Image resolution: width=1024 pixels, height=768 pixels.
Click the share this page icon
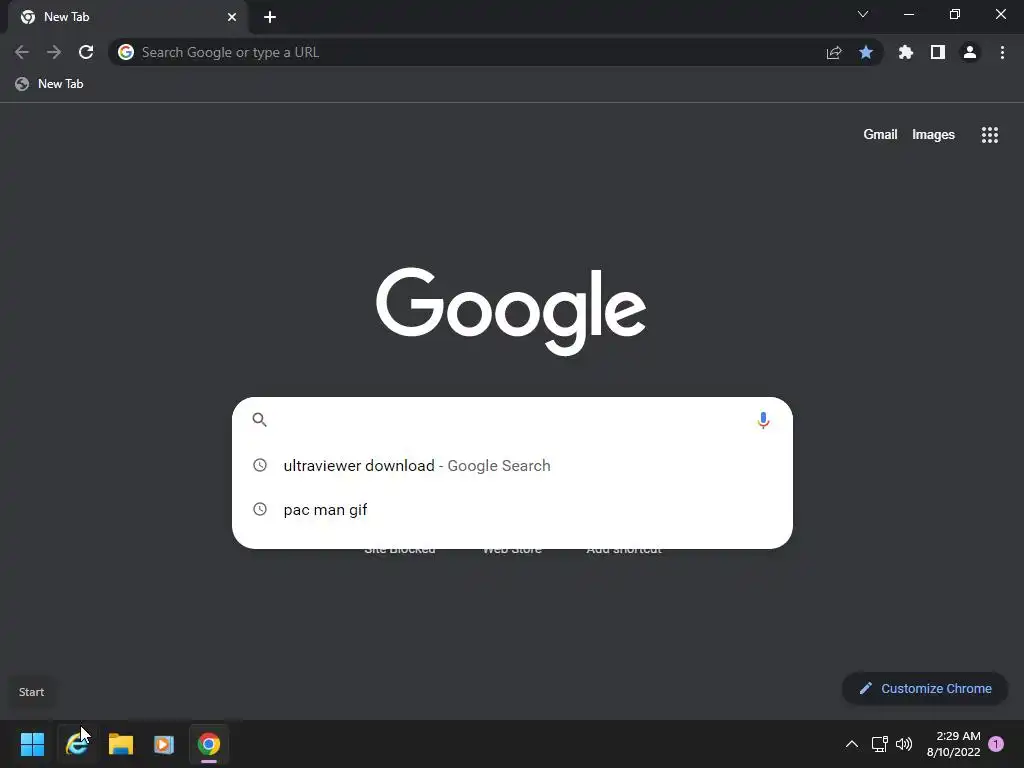tap(833, 52)
